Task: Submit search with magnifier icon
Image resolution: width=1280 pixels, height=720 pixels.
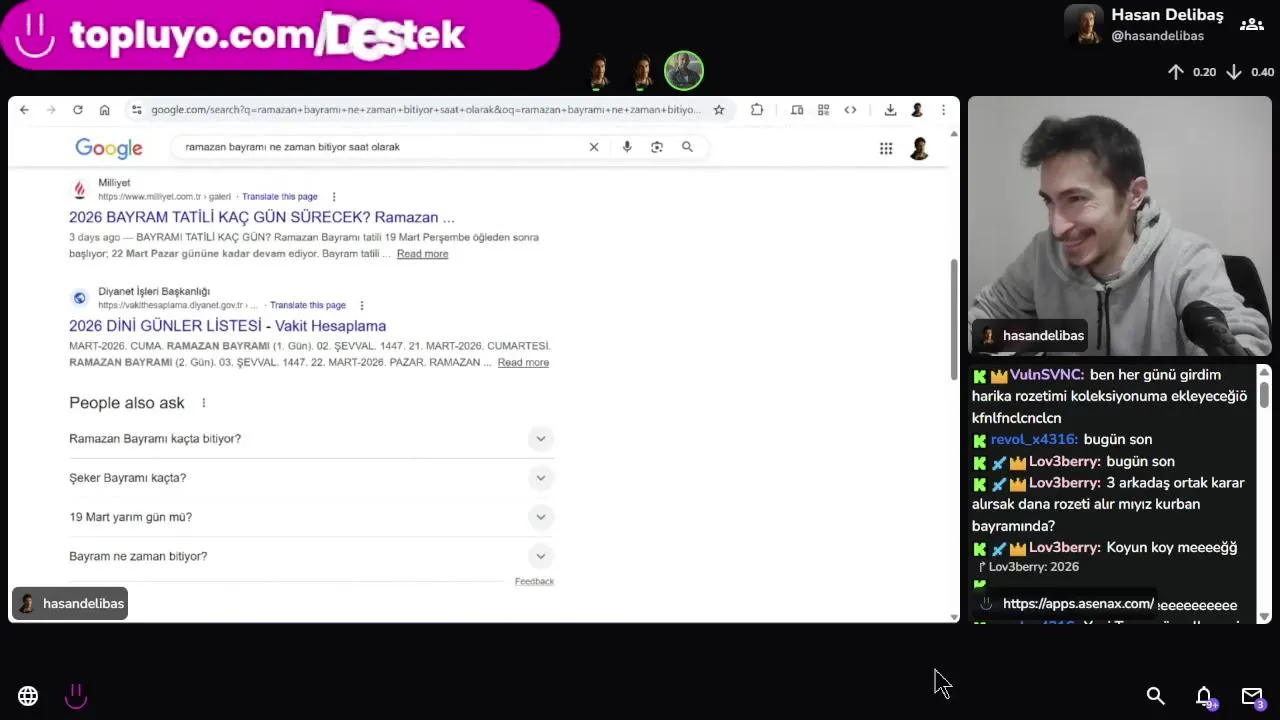Action: (x=687, y=147)
